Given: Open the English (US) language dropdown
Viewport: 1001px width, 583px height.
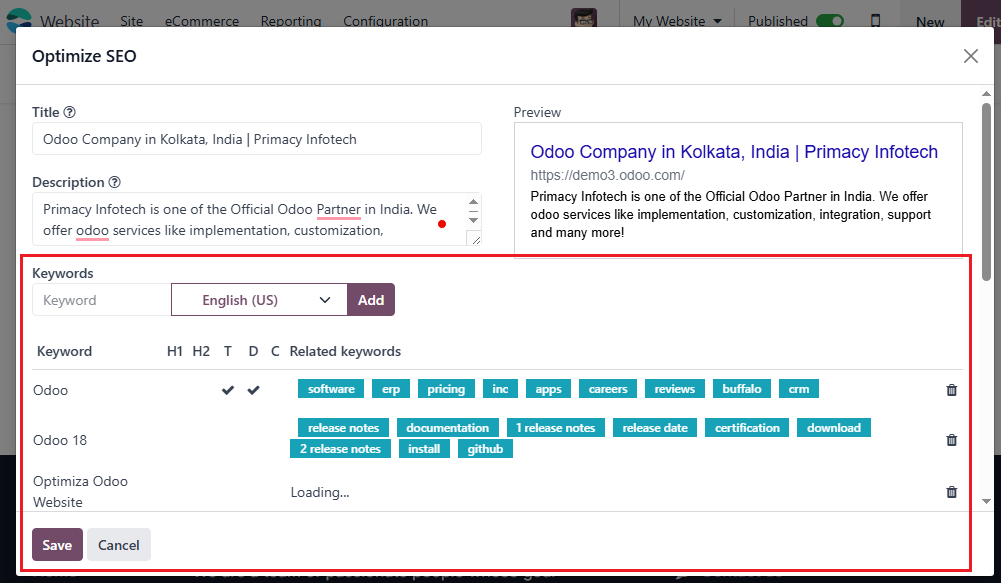Looking at the screenshot, I should pos(258,299).
